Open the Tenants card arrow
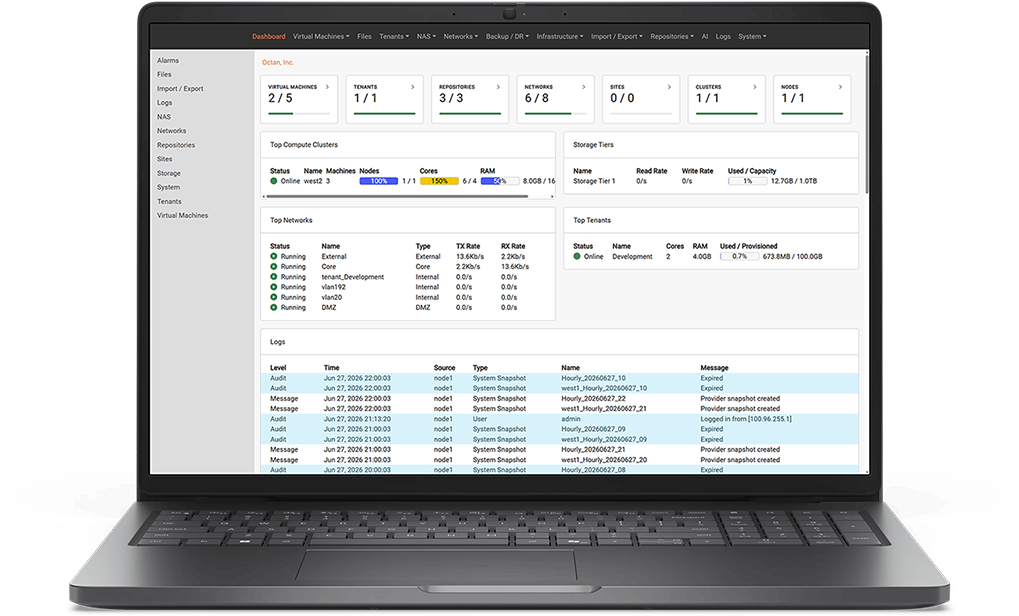This screenshot has width=1019, height=616. coord(413,86)
